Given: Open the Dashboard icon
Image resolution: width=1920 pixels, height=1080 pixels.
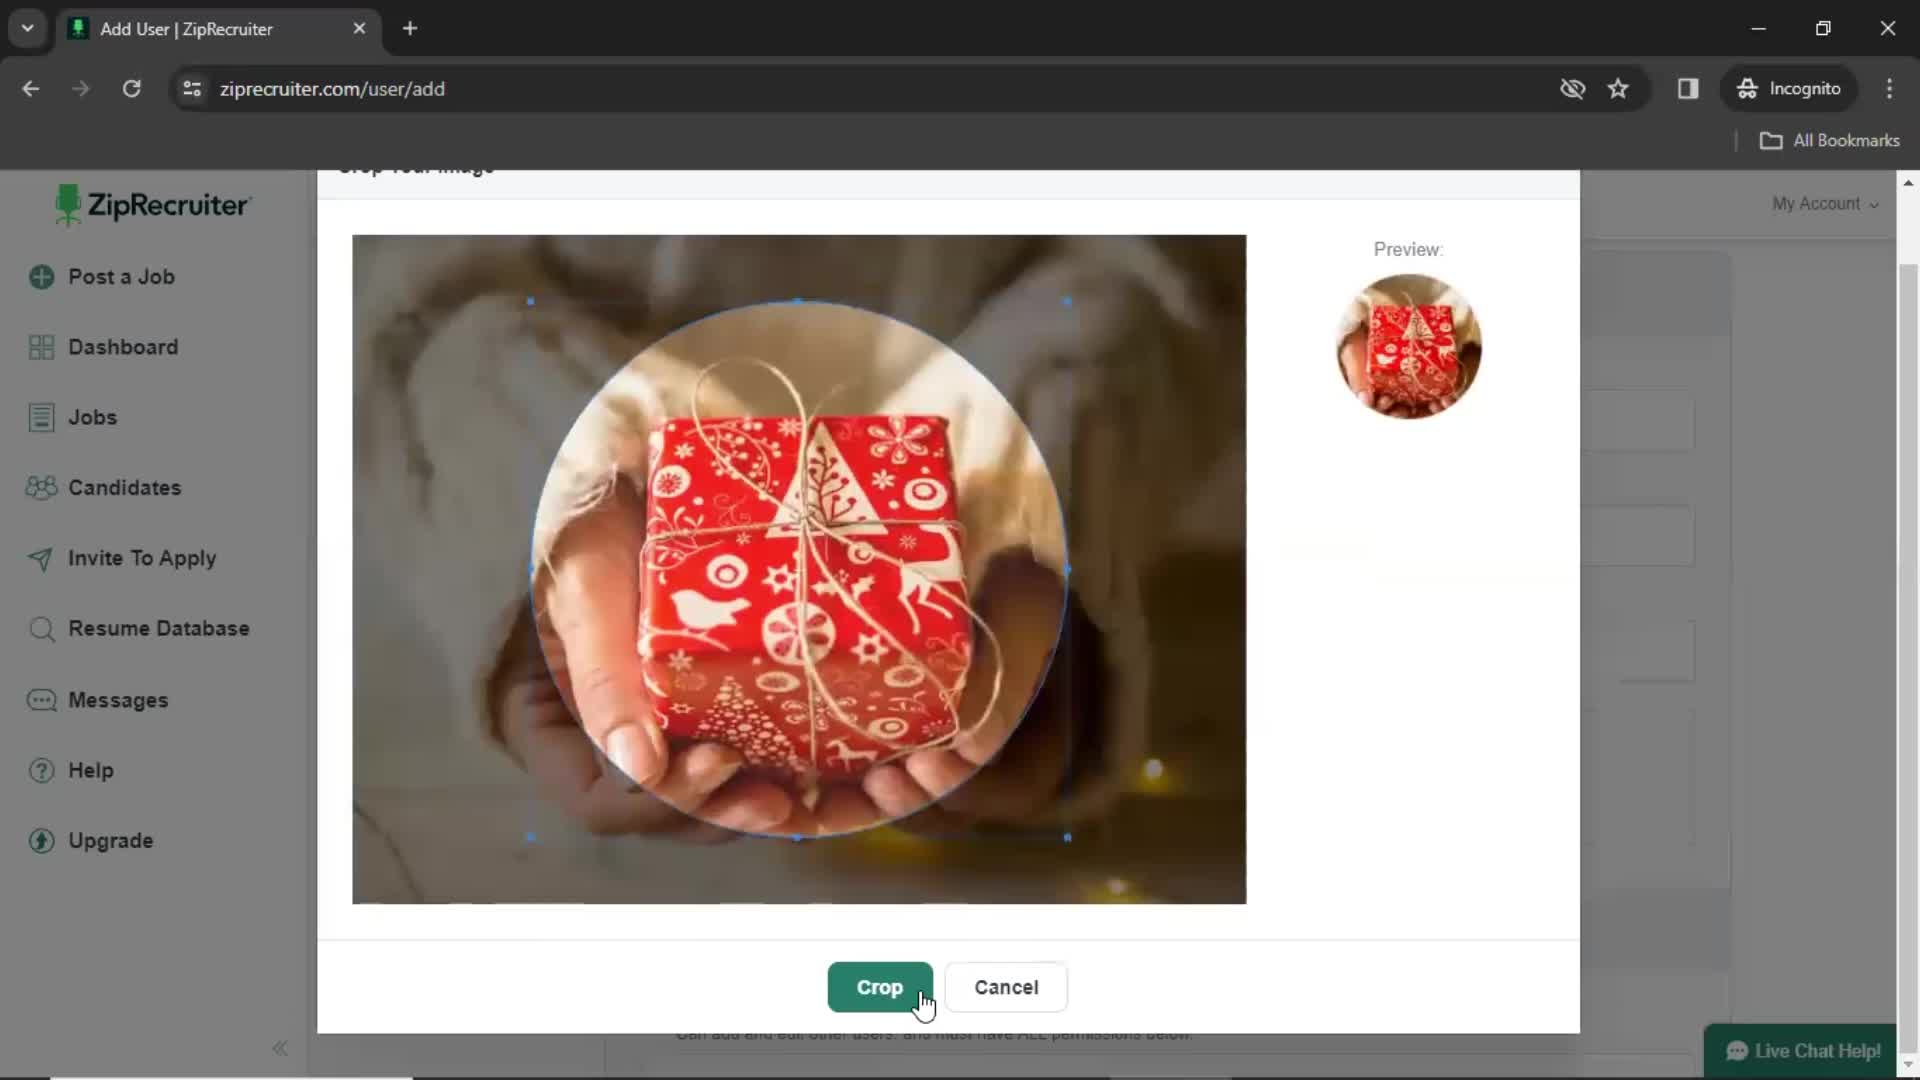Looking at the screenshot, I should point(40,345).
